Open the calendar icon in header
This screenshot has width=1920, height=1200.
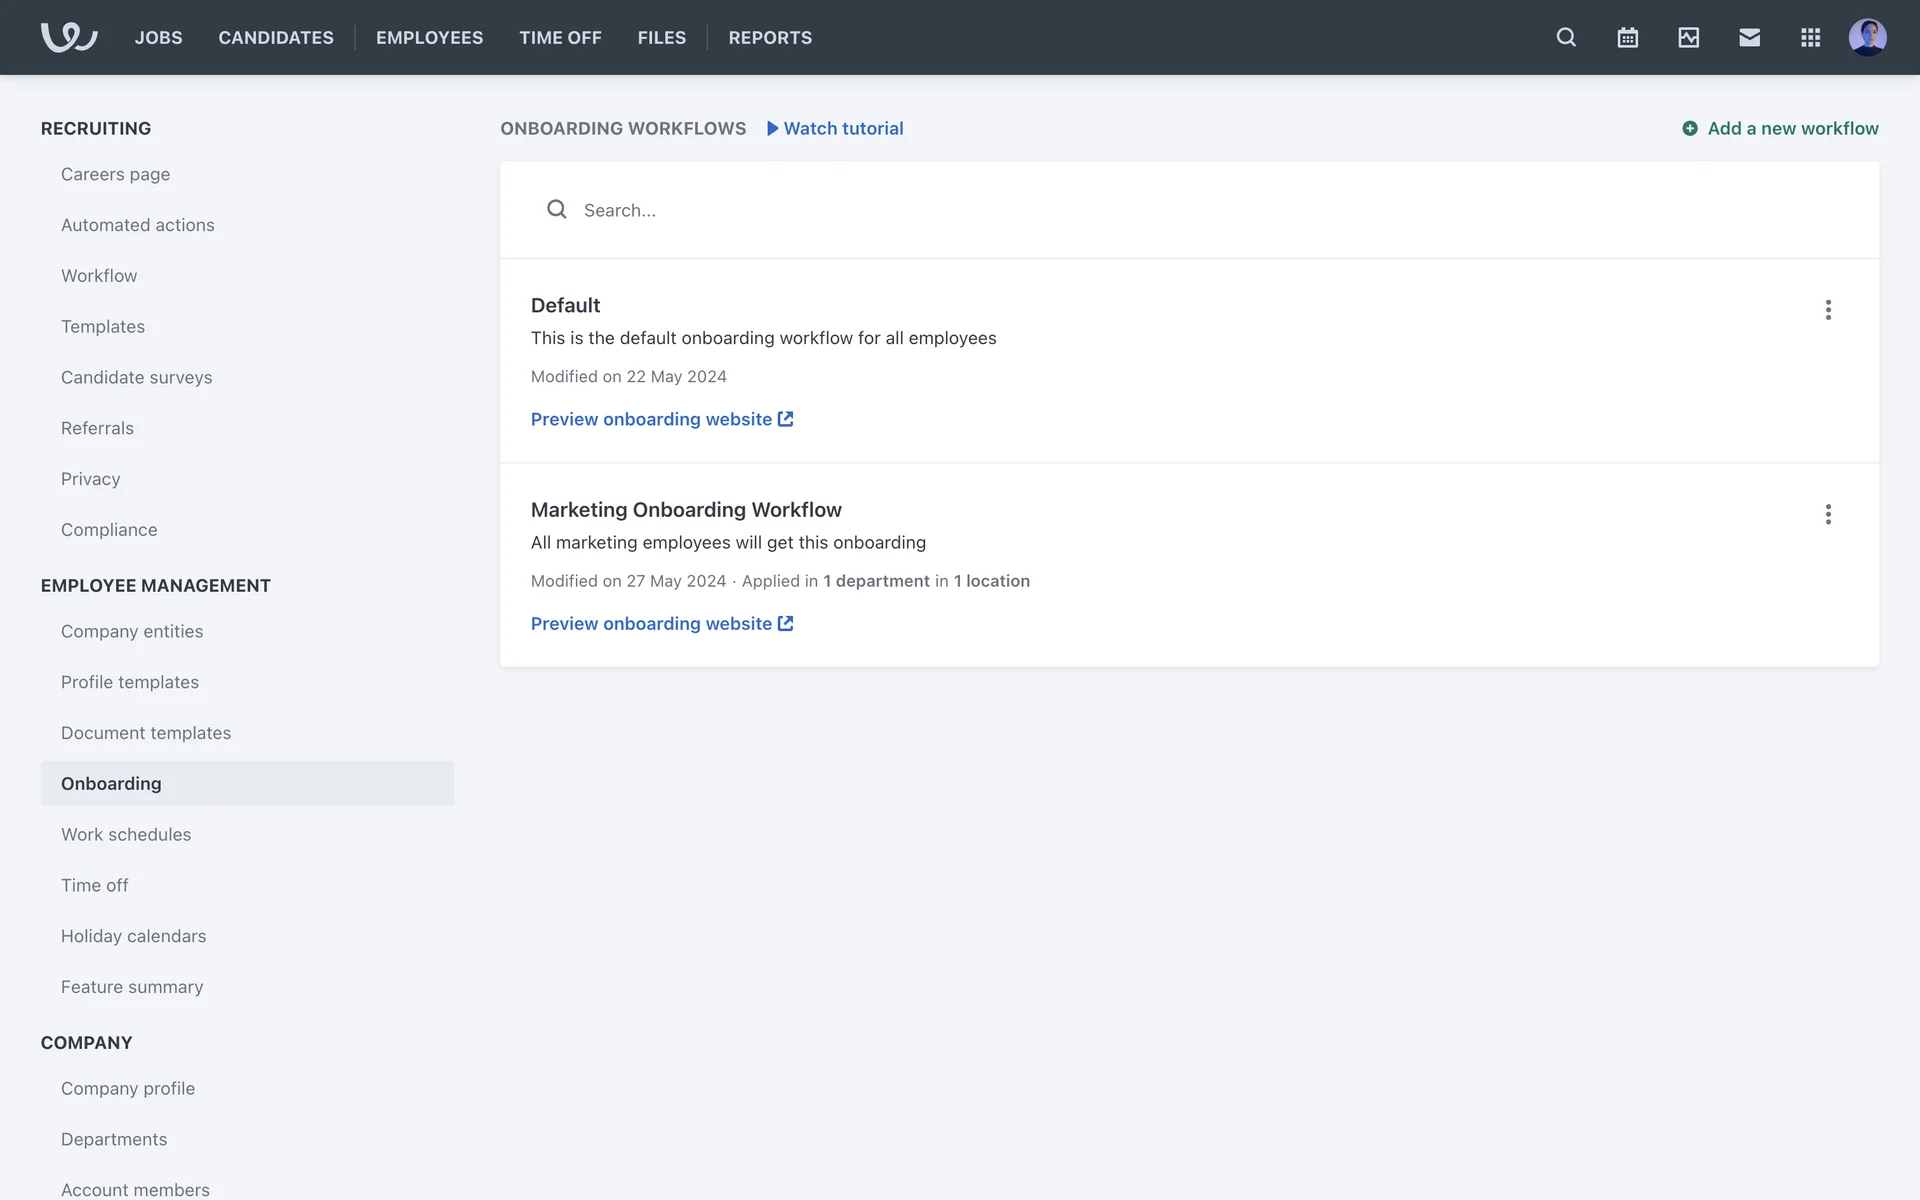[1627, 37]
